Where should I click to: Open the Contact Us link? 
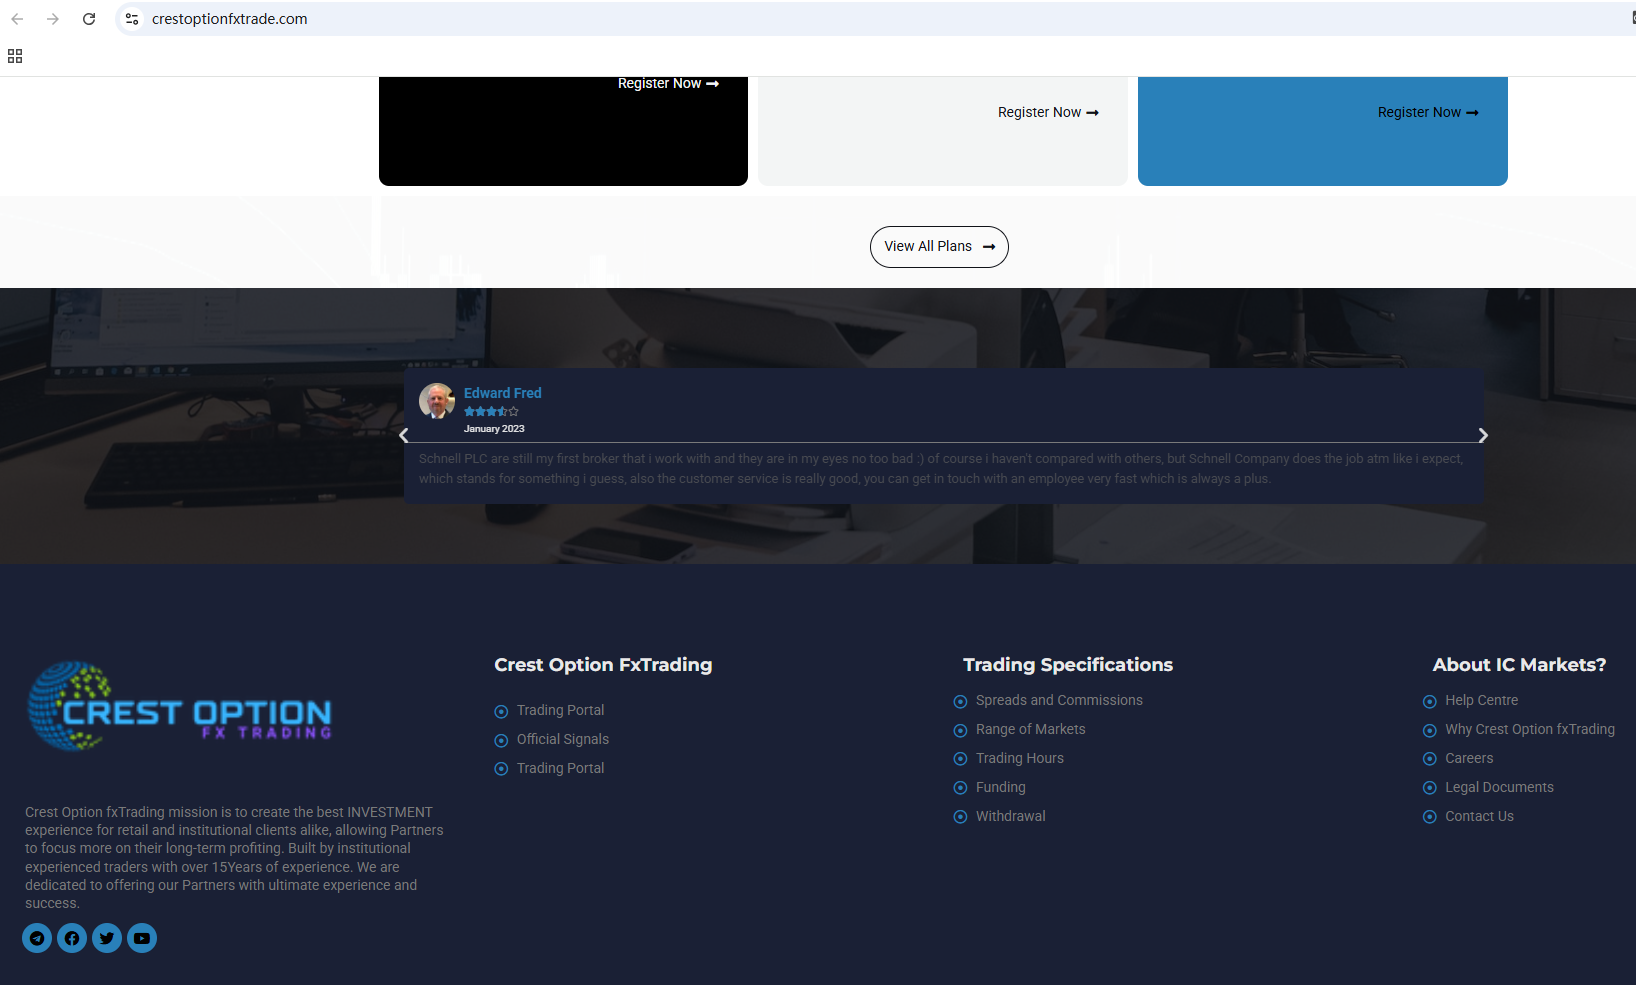coord(1479,816)
